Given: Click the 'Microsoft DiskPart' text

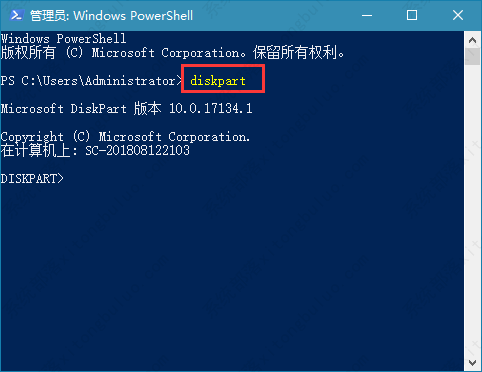Looking at the screenshot, I should [x=64, y=109].
